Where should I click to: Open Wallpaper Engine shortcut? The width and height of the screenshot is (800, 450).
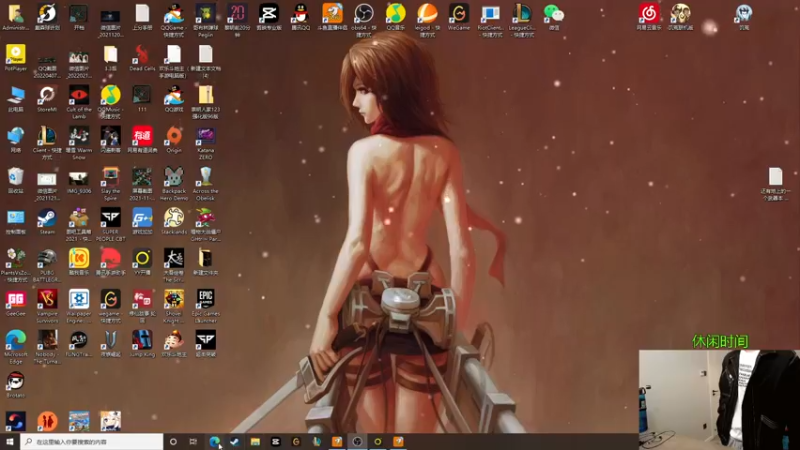79,307
